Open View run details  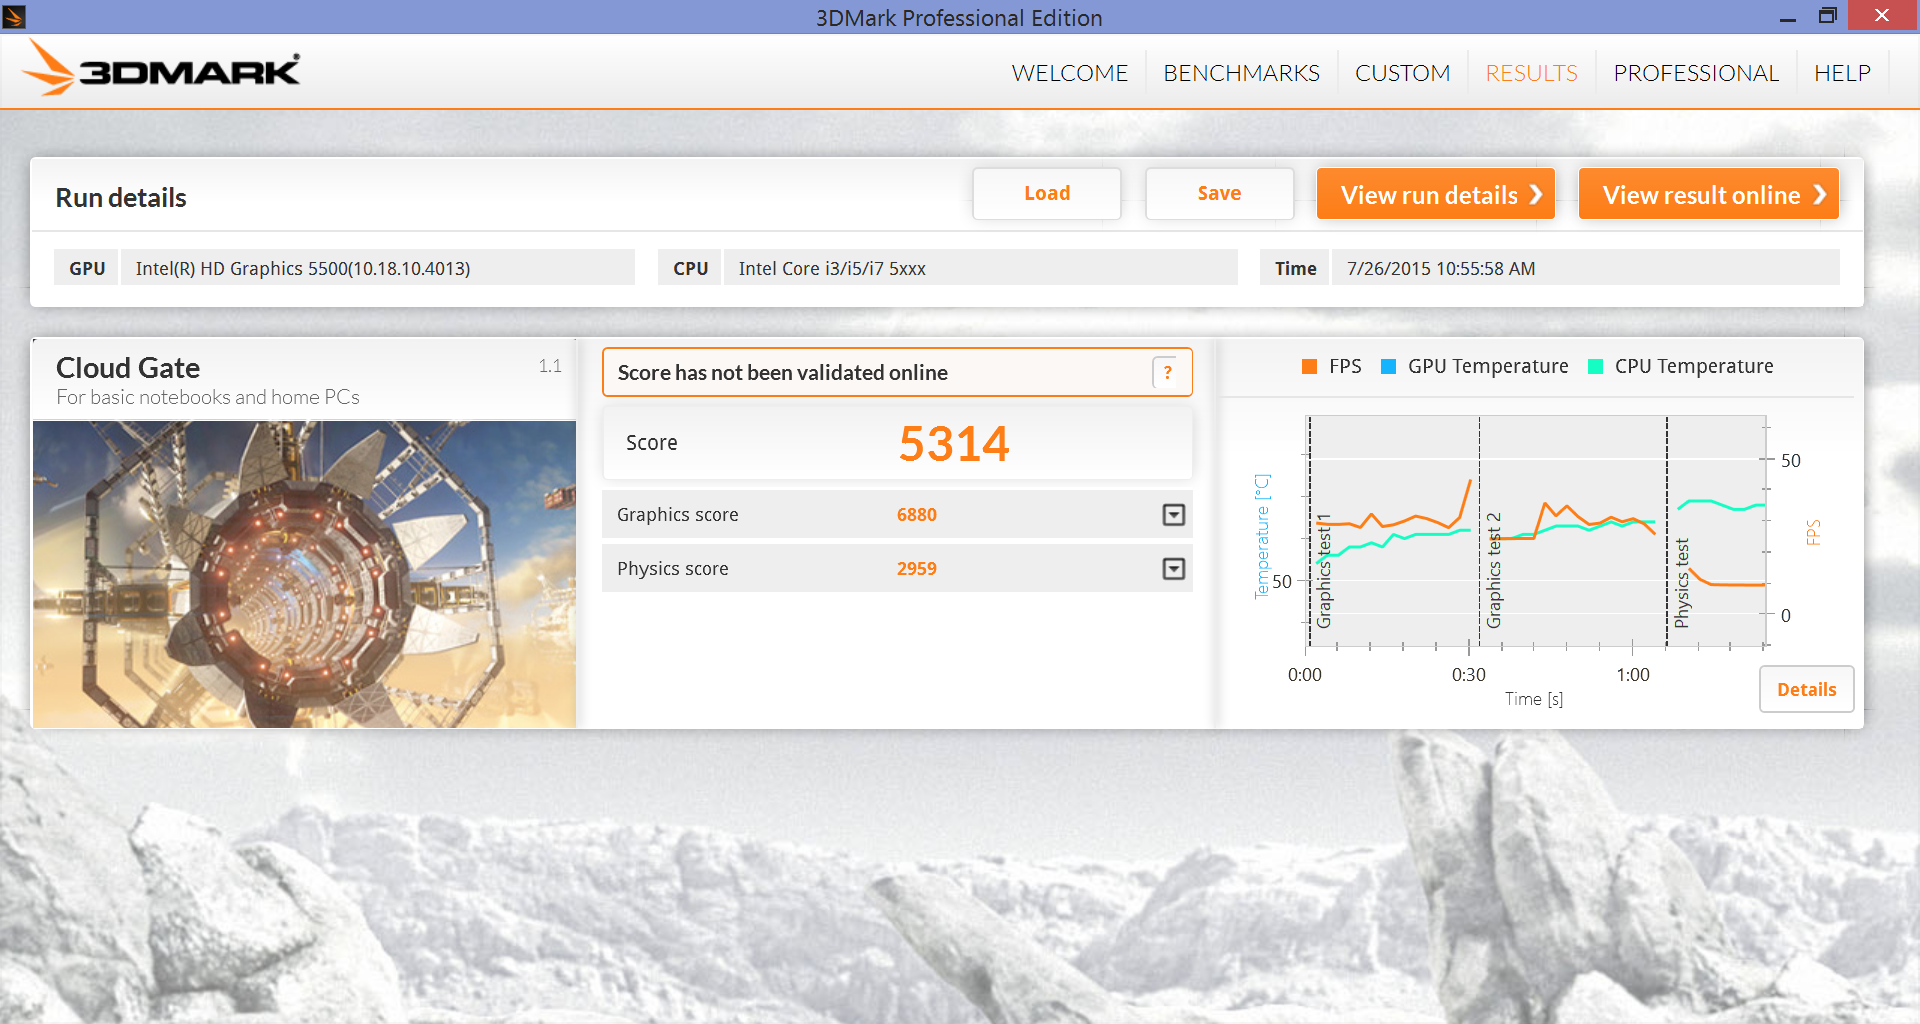point(1435,194)
